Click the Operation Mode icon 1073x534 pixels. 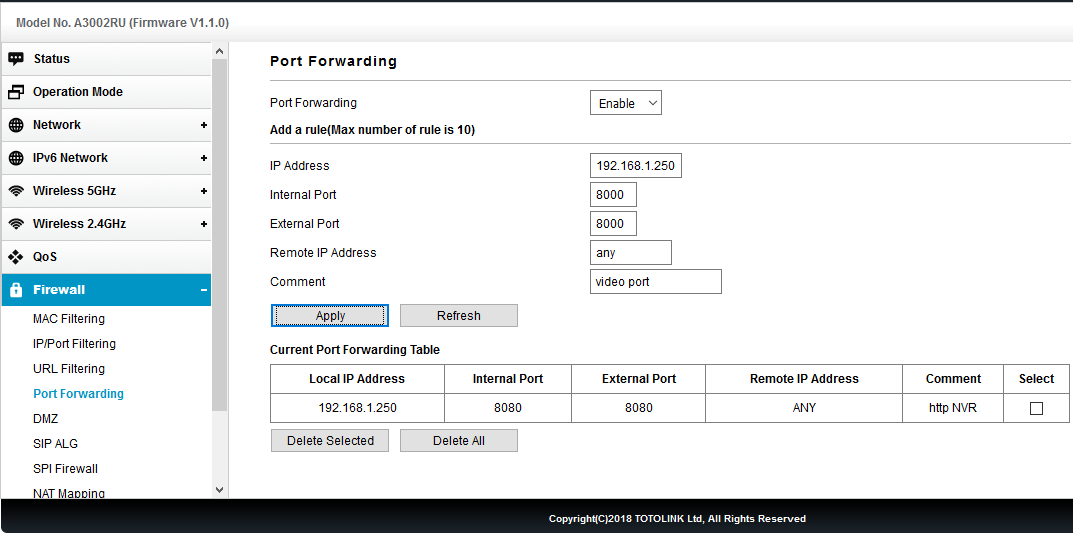coord(16,92)
